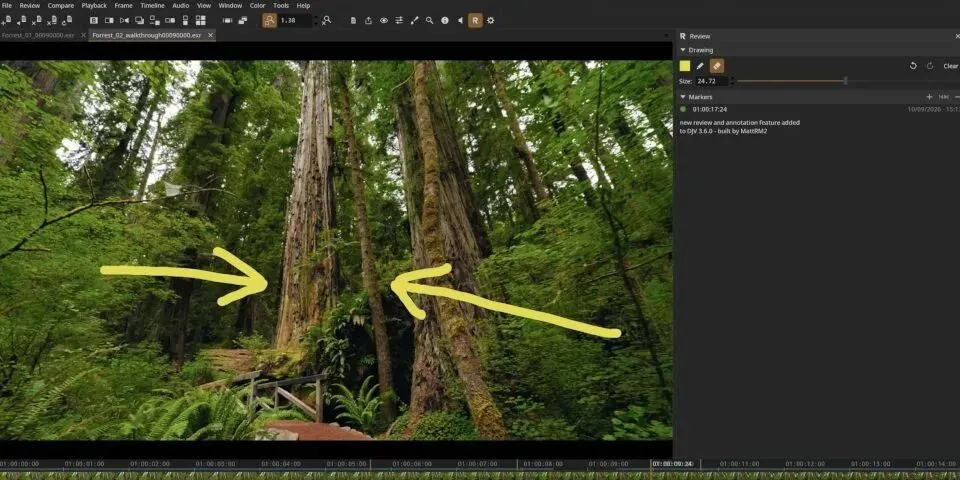
Task: Toggle the Review panel R button
Action: point(475,20)
